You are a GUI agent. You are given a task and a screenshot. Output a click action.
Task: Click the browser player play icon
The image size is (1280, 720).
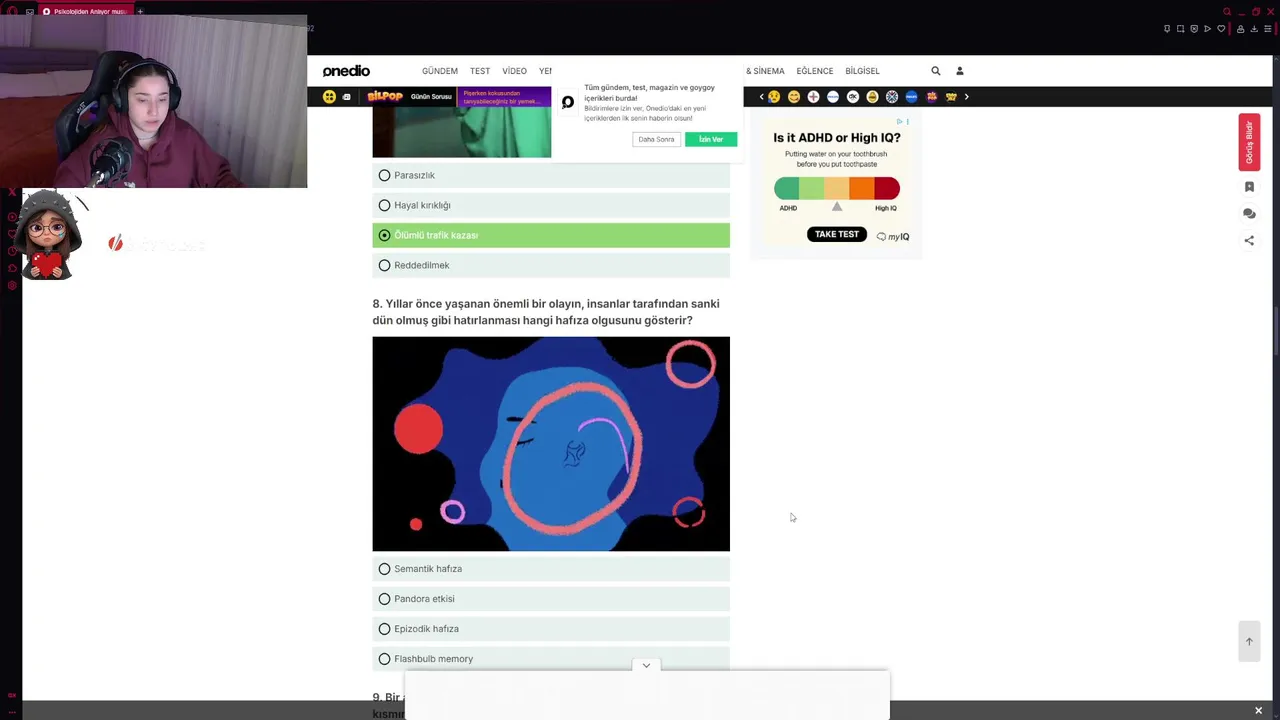click(1207, 29)
